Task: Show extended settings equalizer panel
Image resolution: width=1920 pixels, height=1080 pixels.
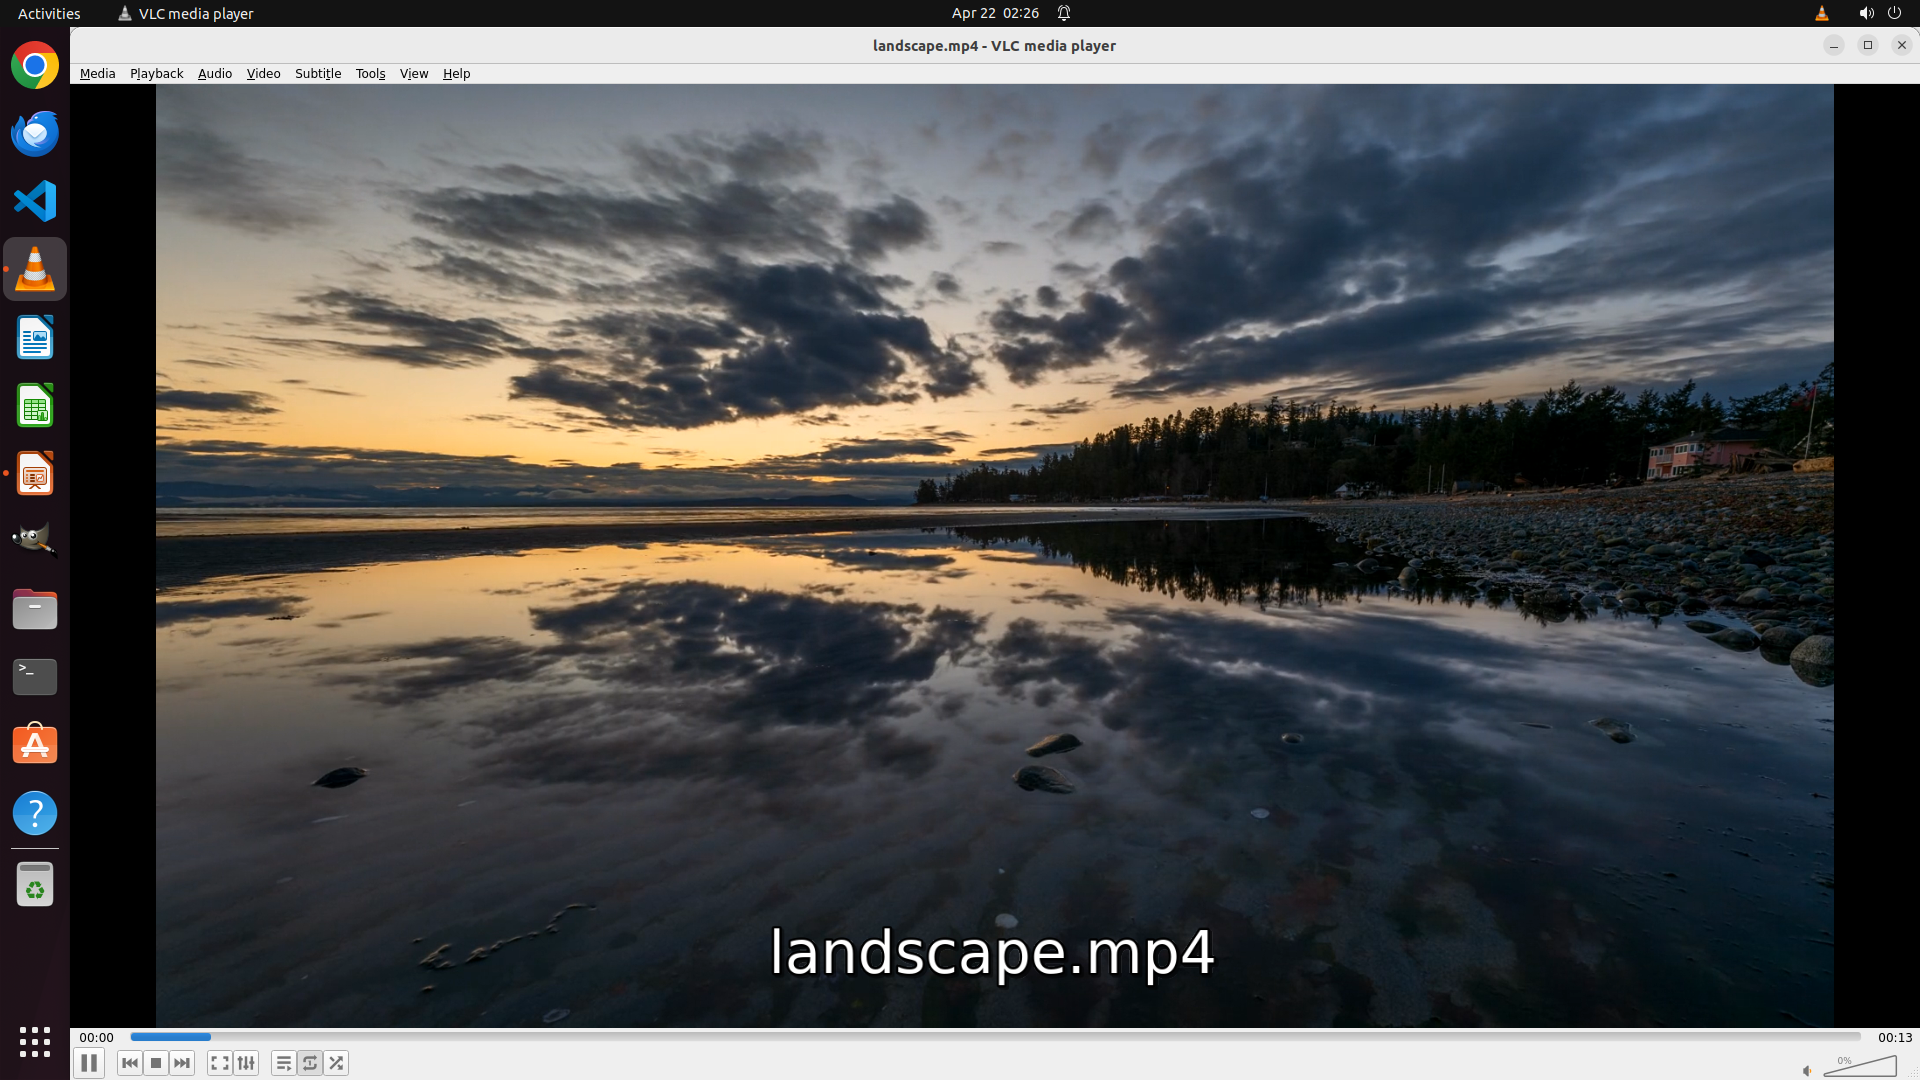Action: tap(246, 1063)
